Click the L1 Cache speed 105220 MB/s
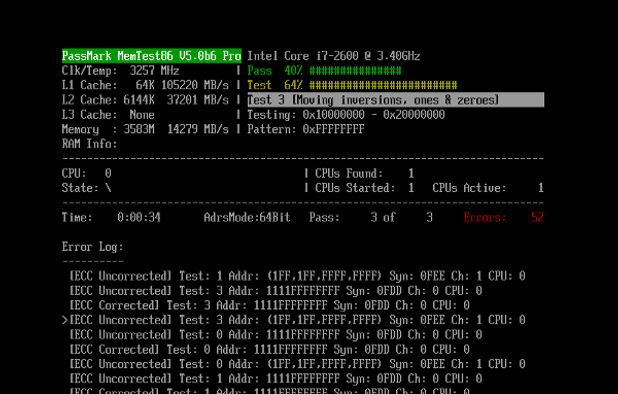618x394 pixels. tap(195, 85)
